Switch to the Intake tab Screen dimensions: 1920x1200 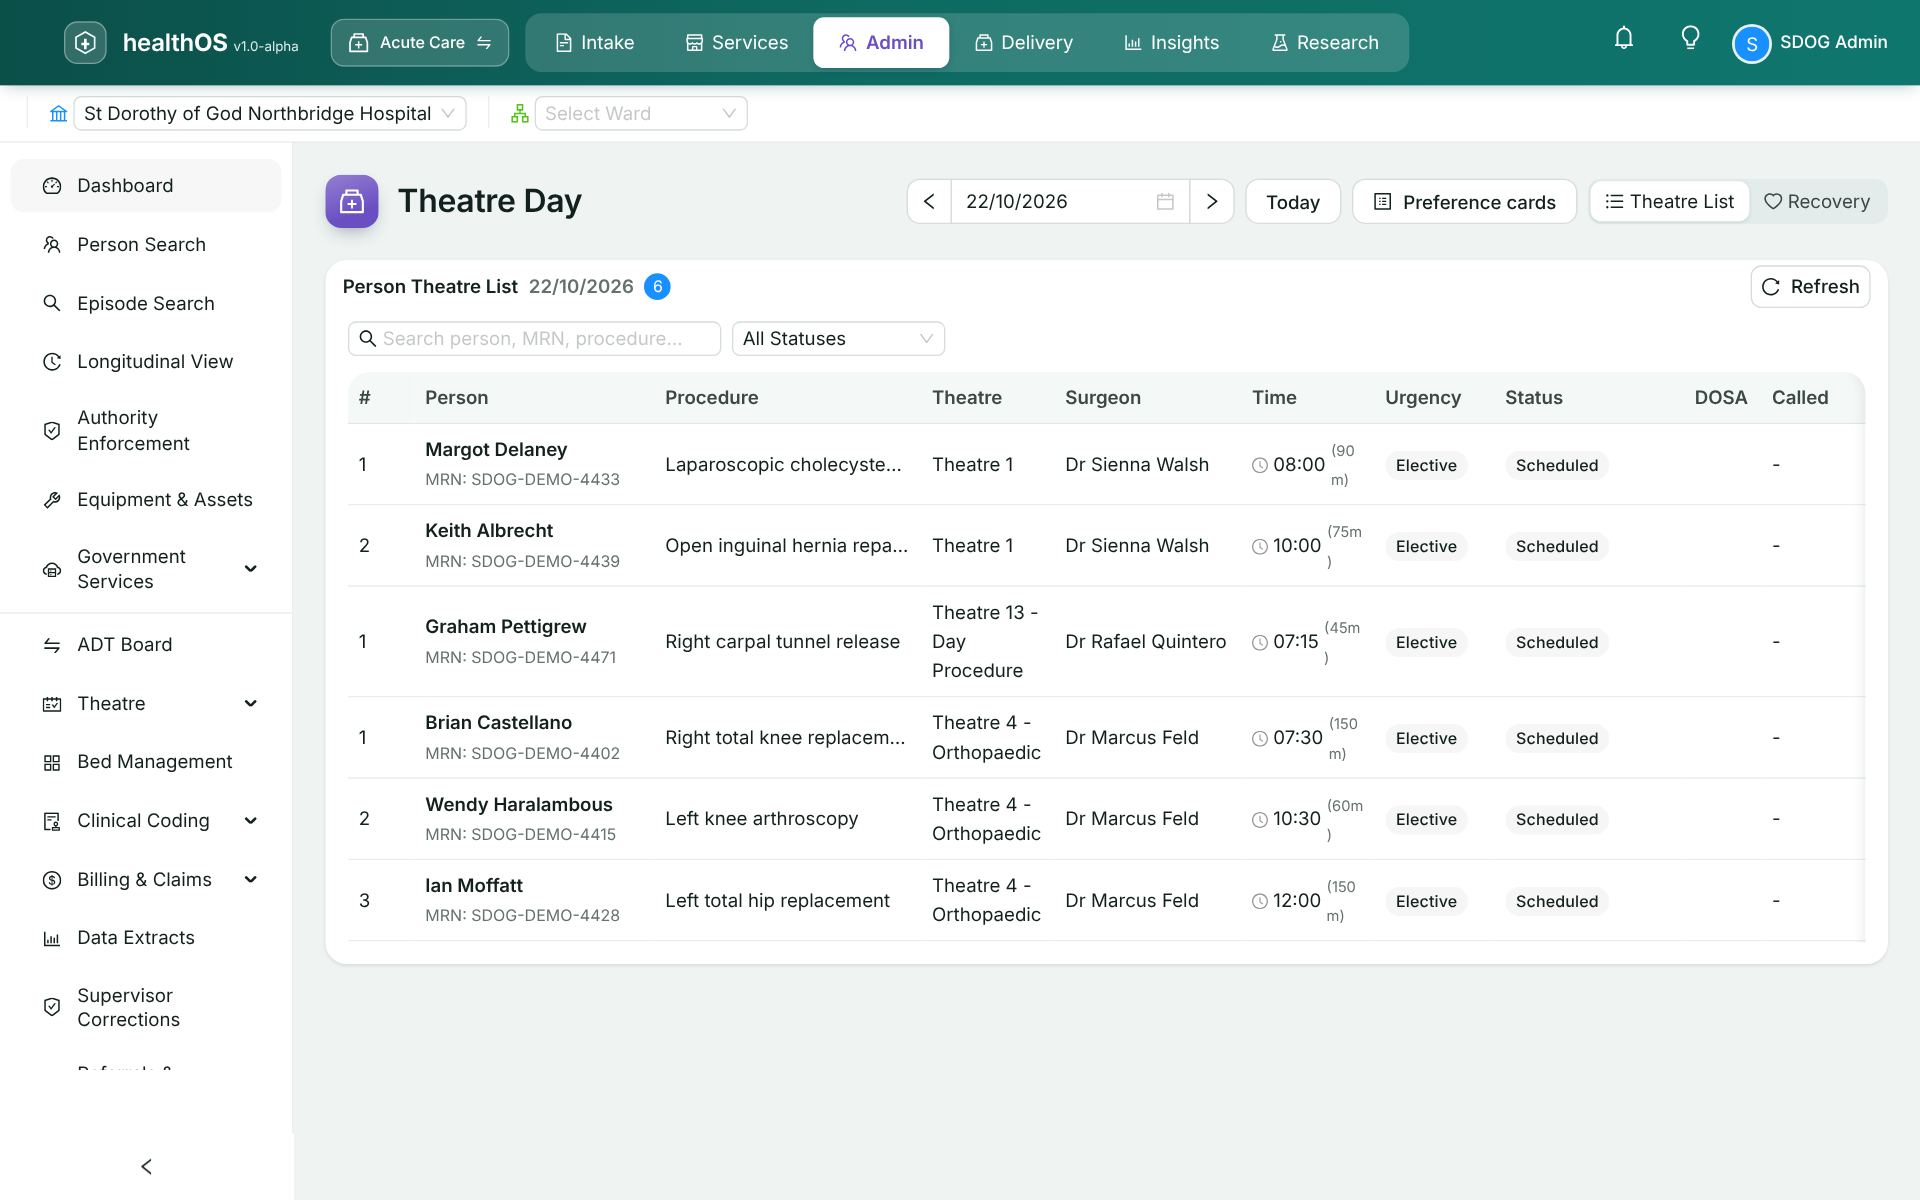(595, 43)
